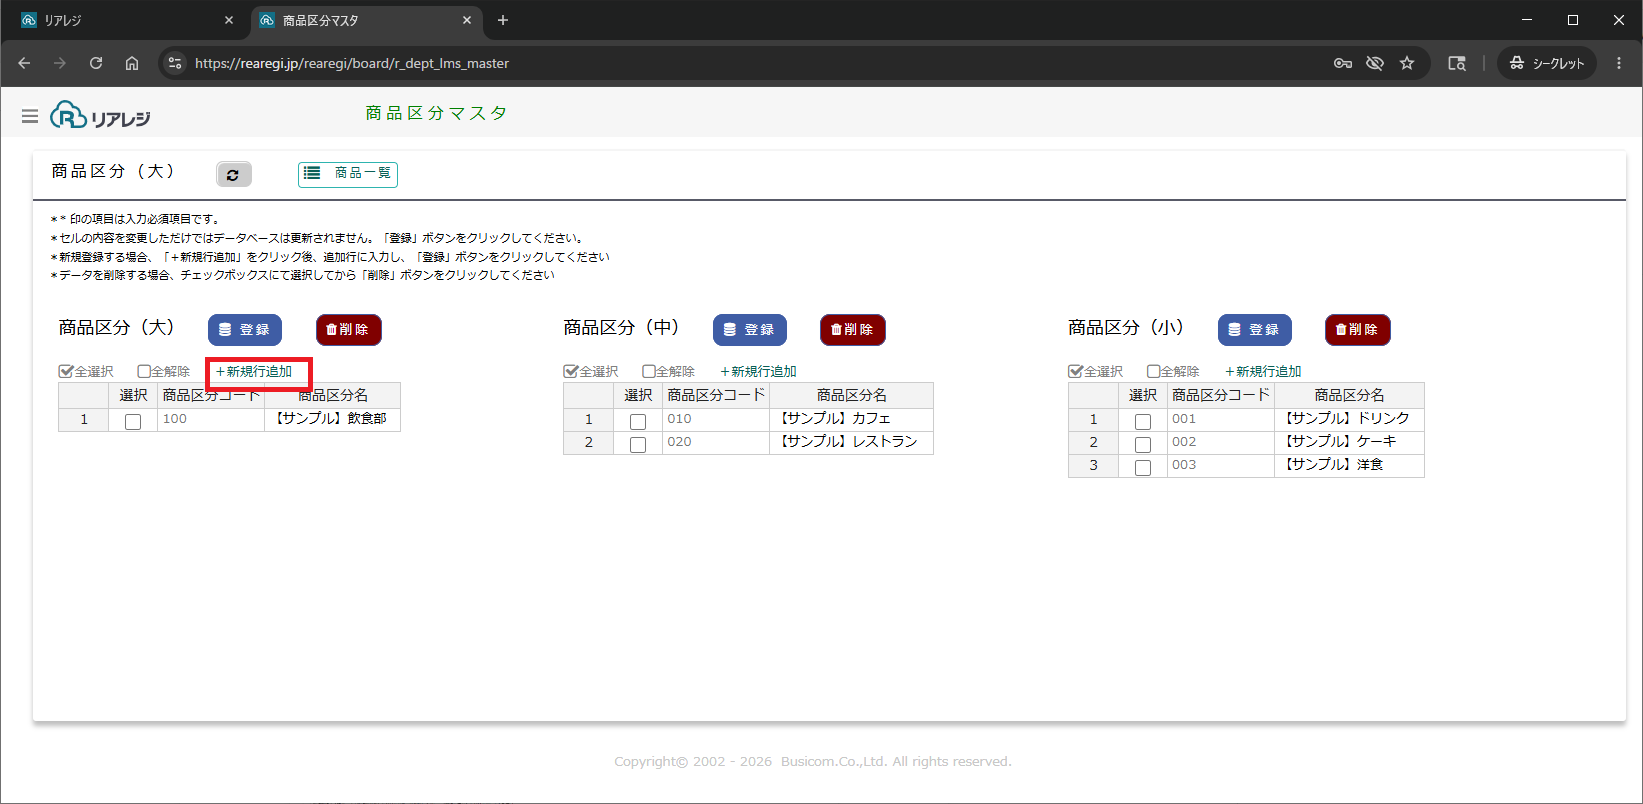Click the tracking protection eye icon
Screen dimensions: 1643x804
point(1375,63)
